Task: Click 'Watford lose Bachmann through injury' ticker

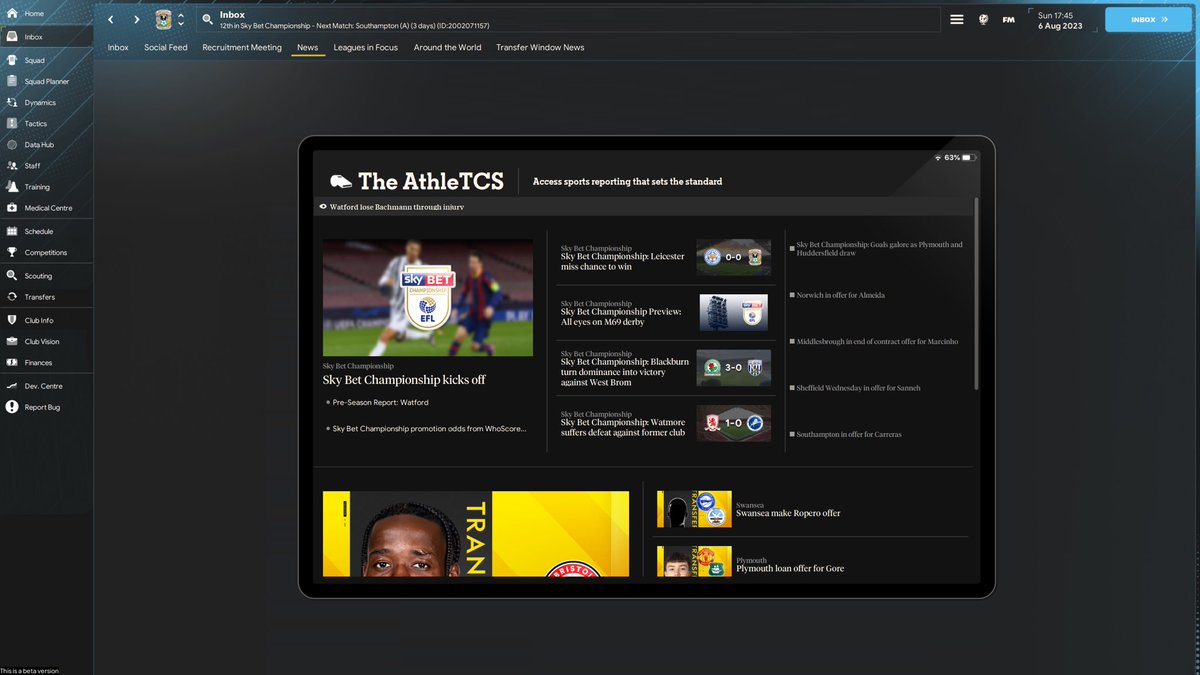Action: pyautogui.click(x=397, y=207)
